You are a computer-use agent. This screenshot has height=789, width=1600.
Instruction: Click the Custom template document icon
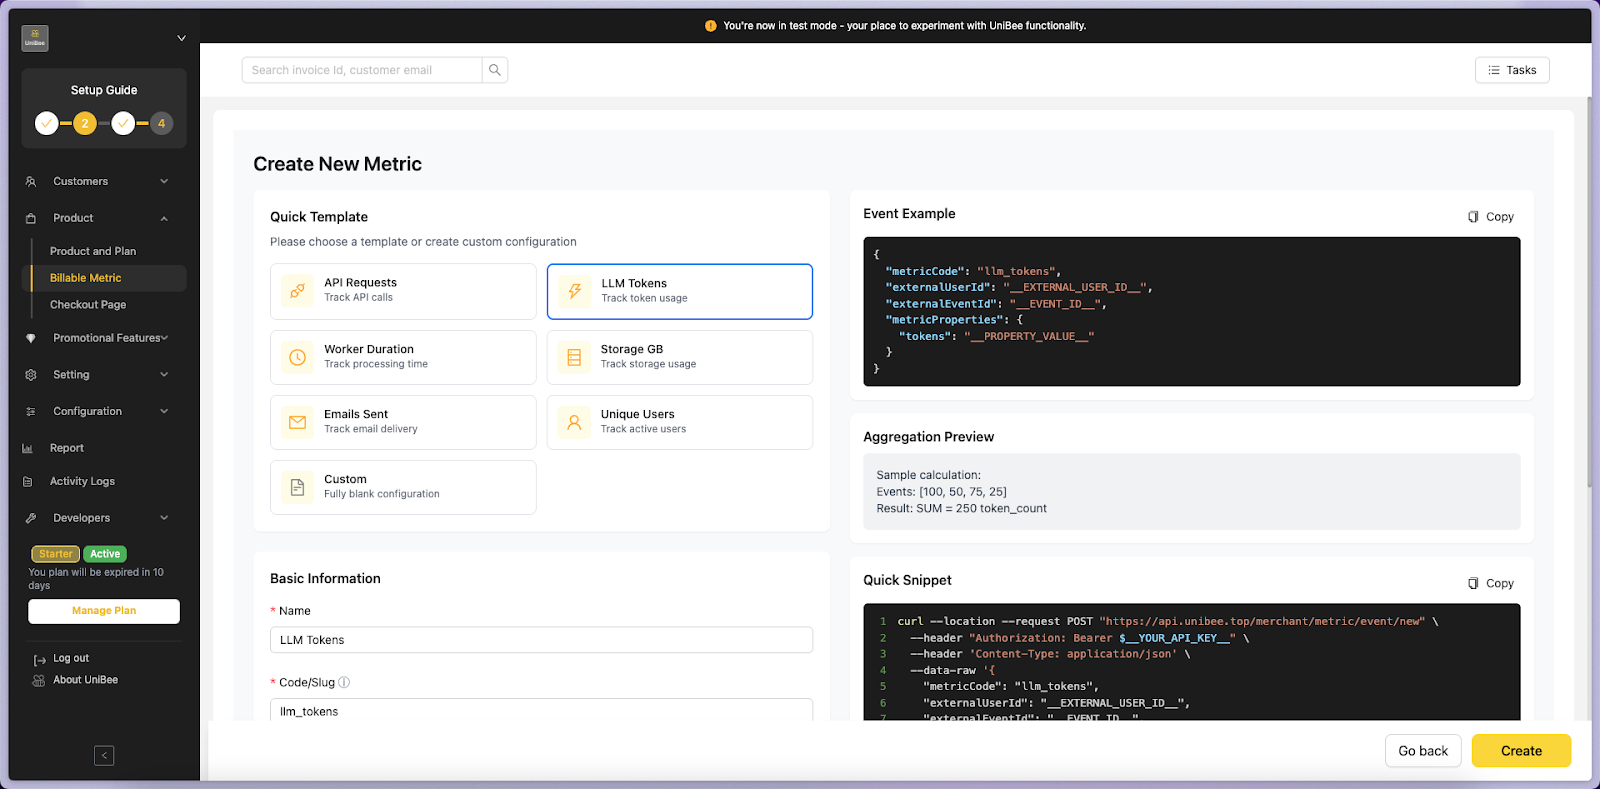(297, 487)
